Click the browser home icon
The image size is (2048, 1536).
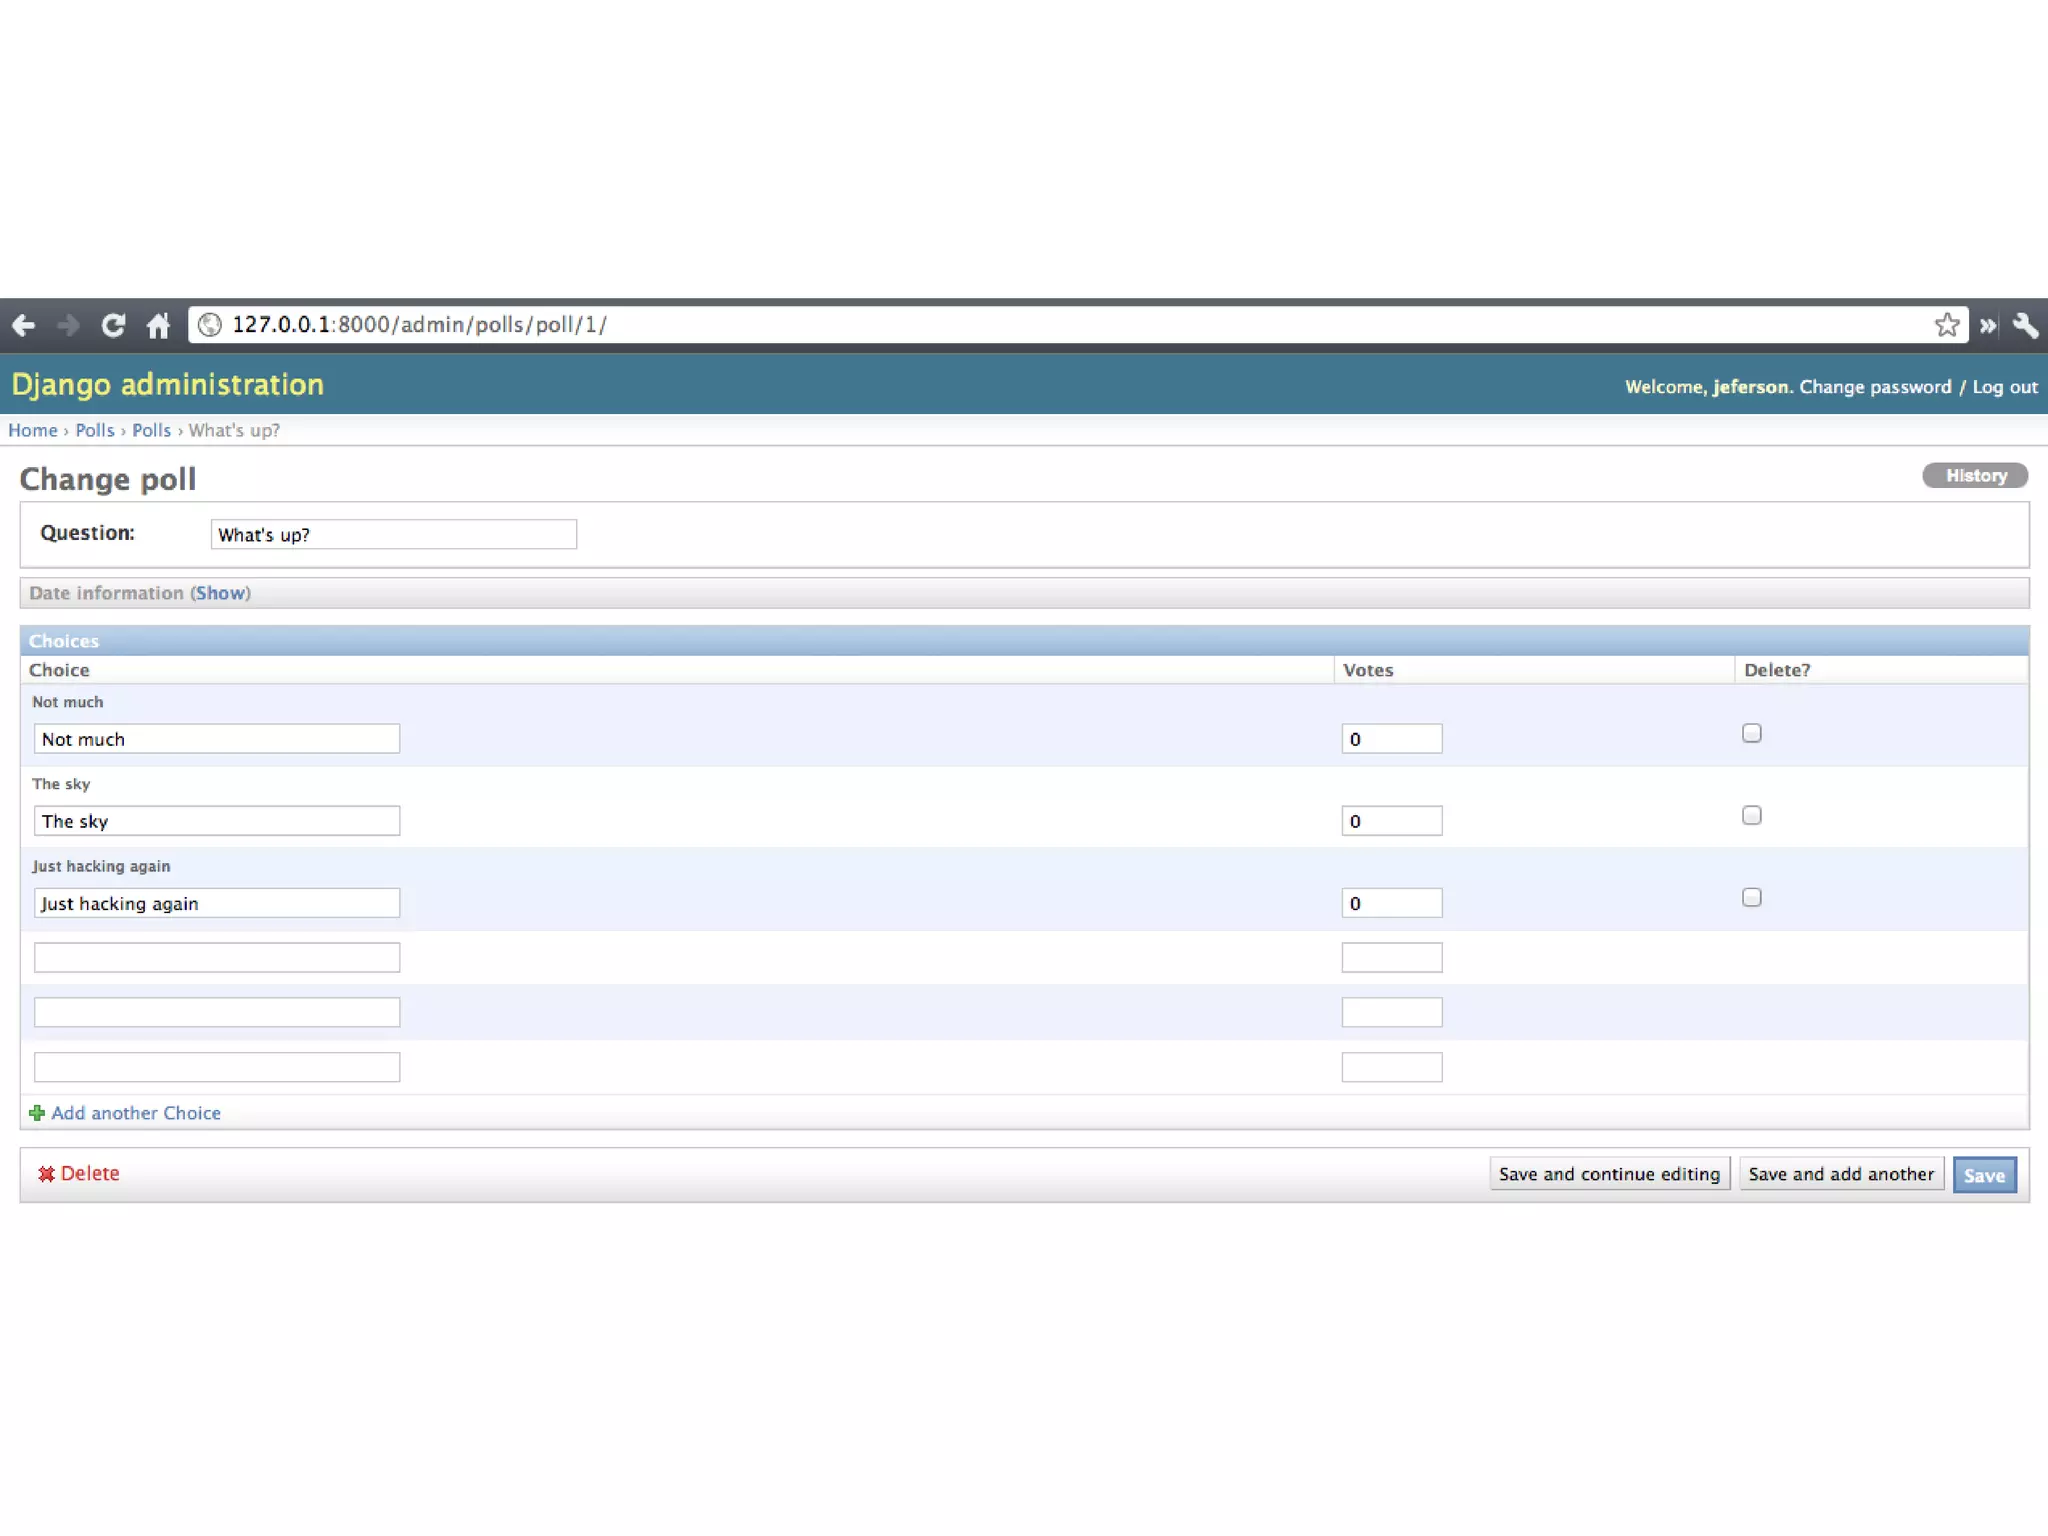pos(158,325)
